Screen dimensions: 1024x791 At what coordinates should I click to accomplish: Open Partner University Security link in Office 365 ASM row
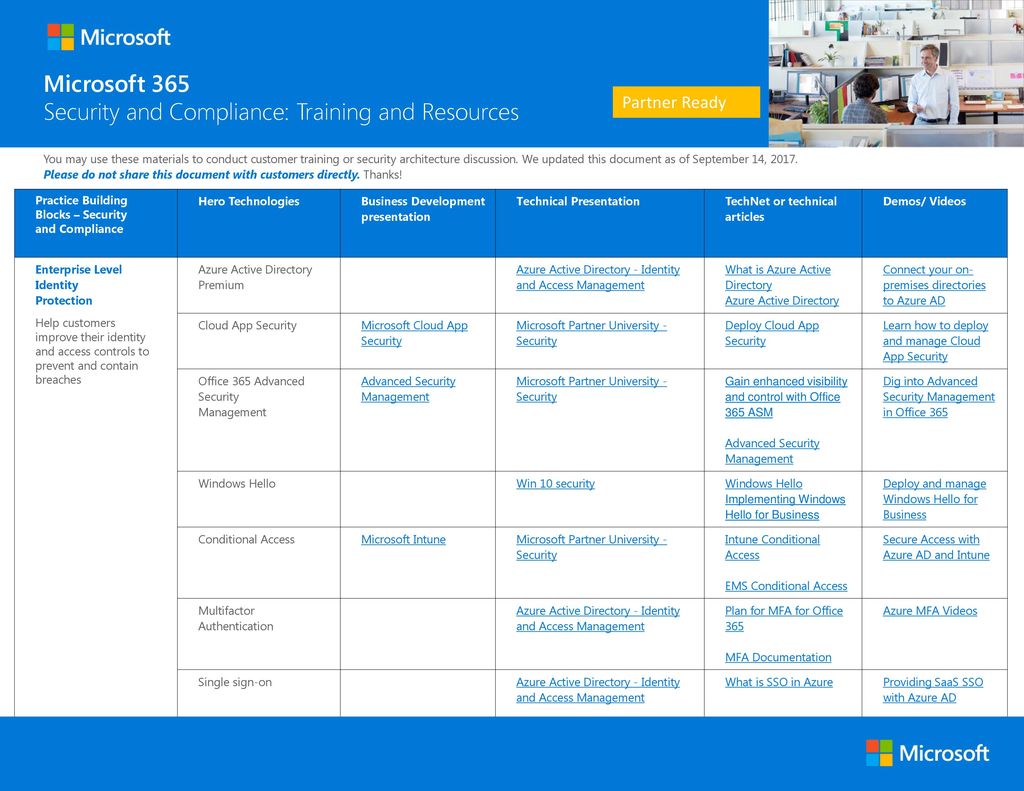pos(591,389)
